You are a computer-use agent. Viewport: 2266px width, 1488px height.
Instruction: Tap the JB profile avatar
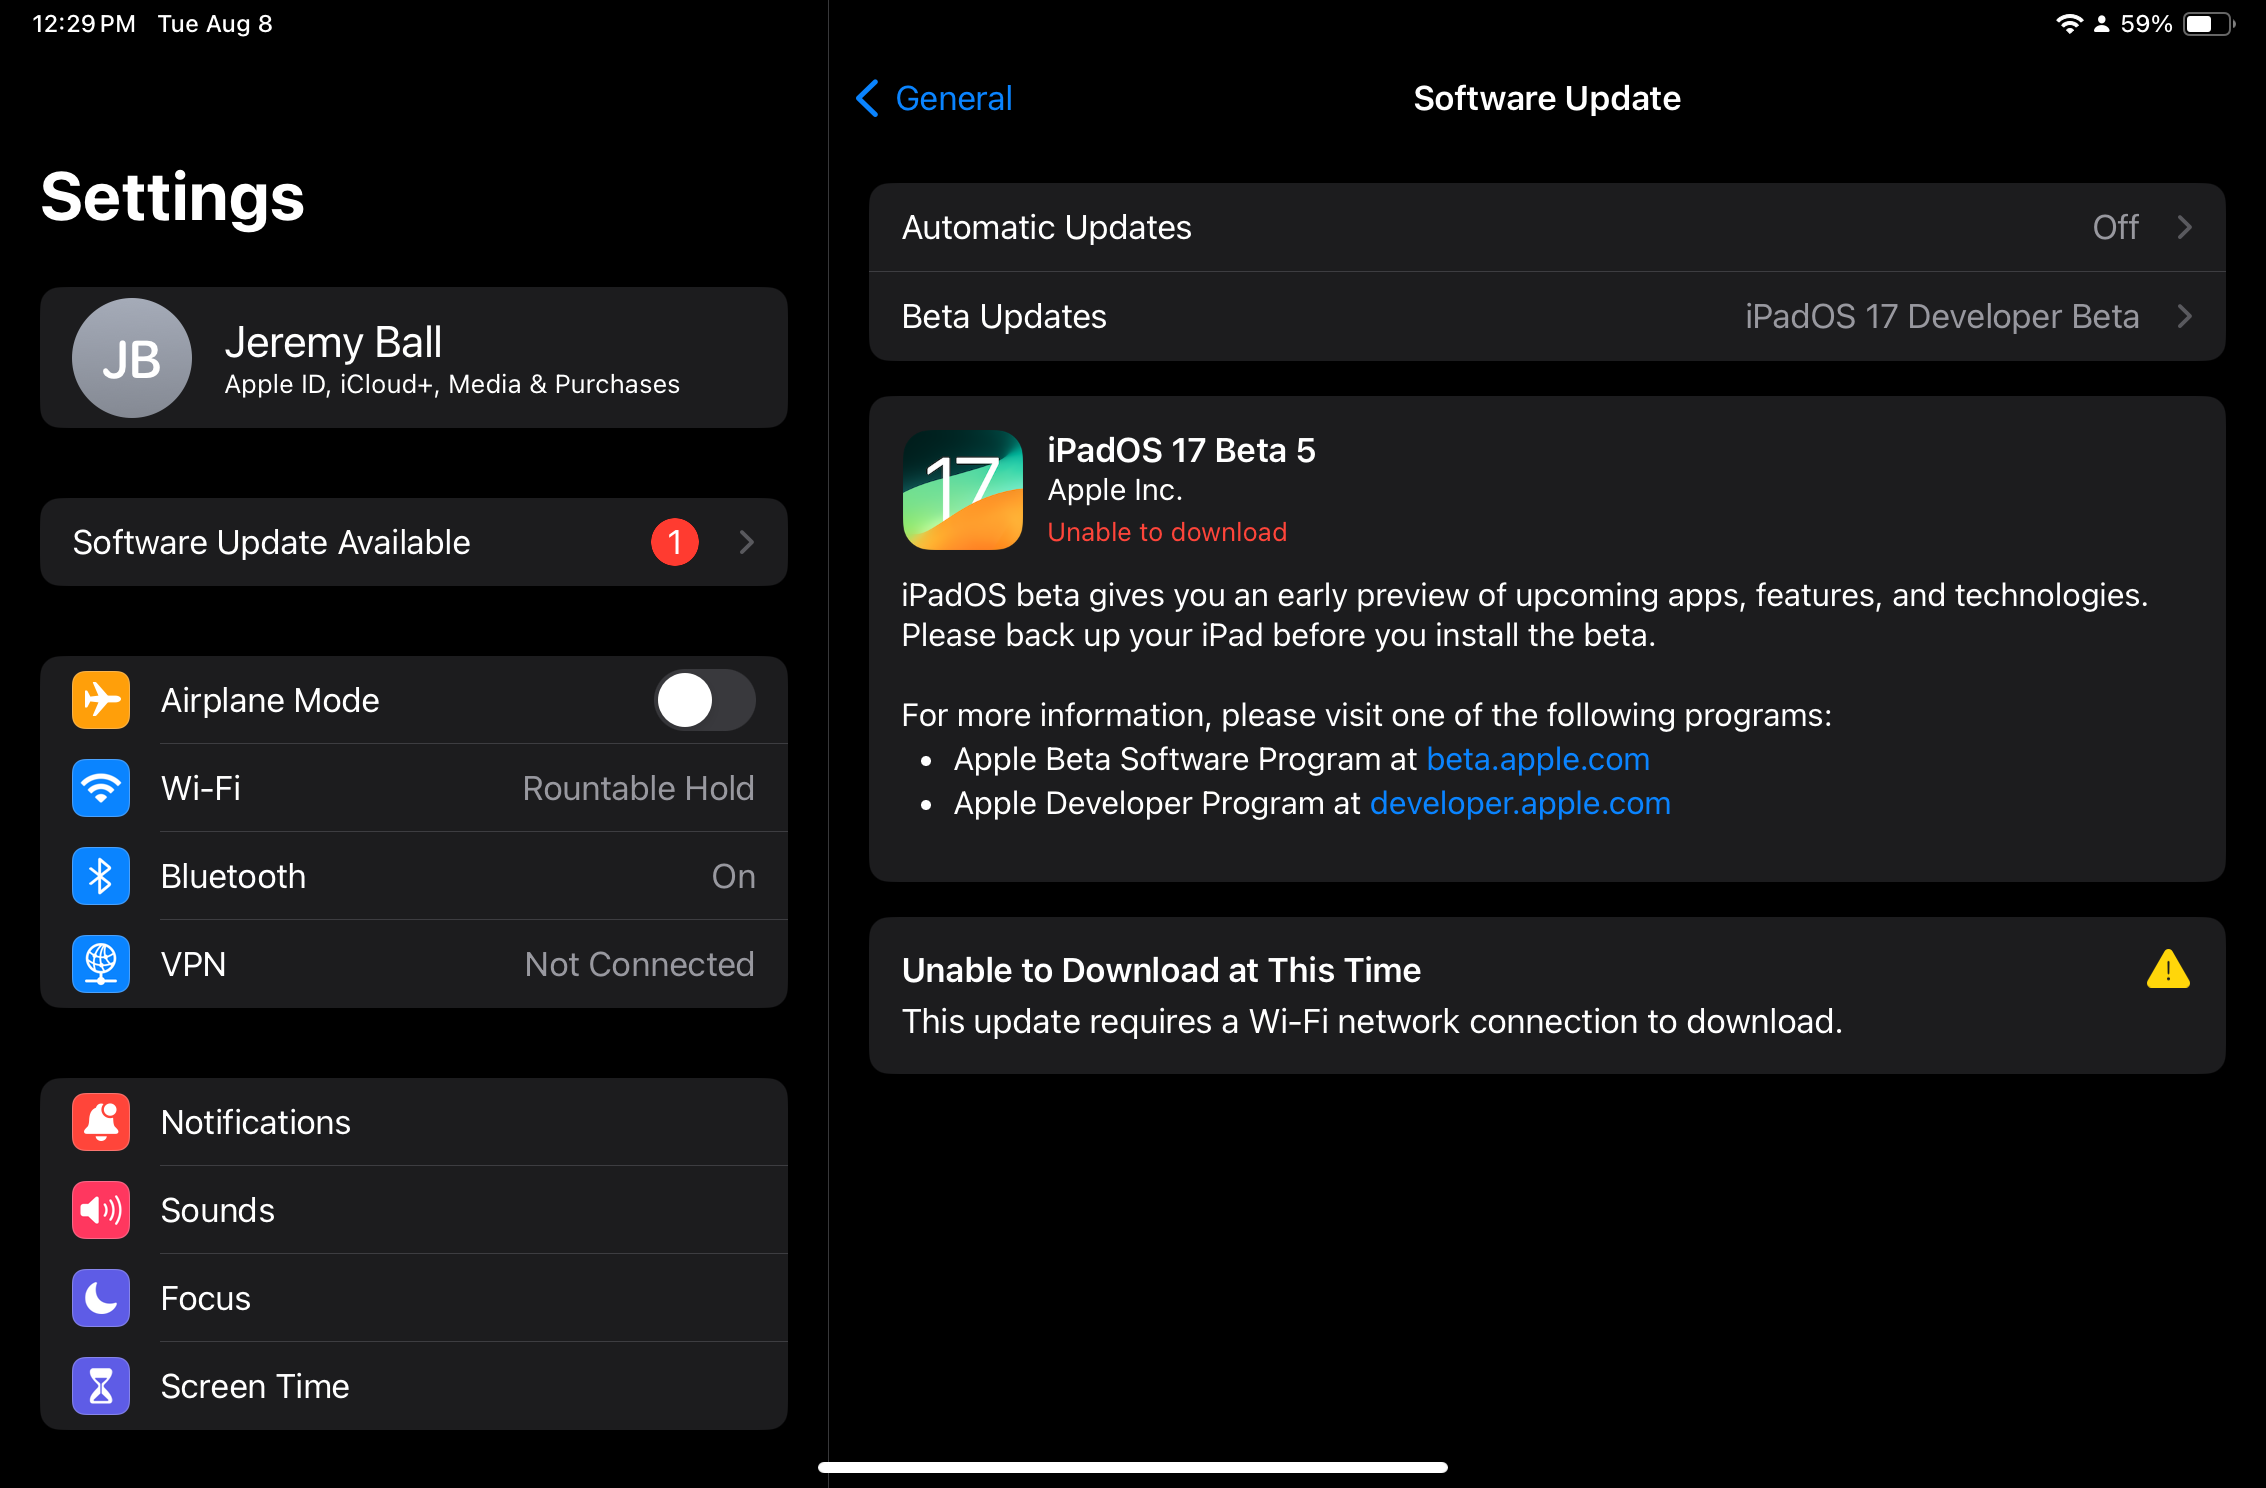click(132, 358)
